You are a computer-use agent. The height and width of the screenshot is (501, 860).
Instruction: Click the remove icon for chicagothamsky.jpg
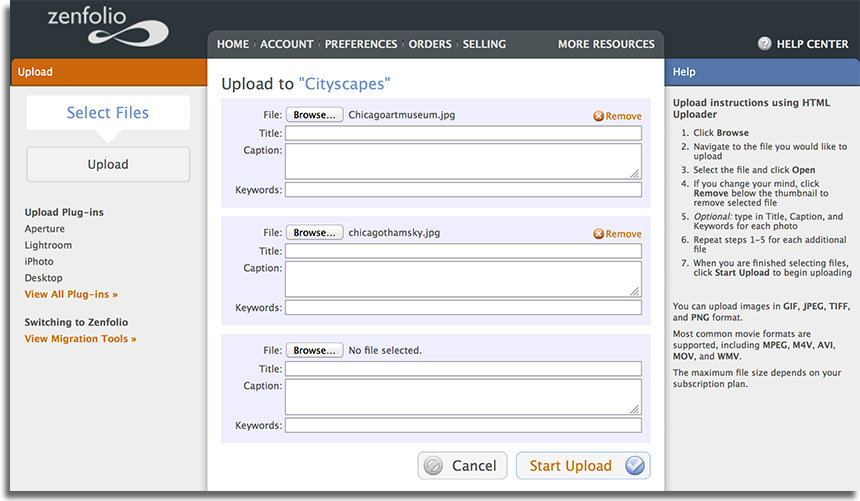pos(598,234)
